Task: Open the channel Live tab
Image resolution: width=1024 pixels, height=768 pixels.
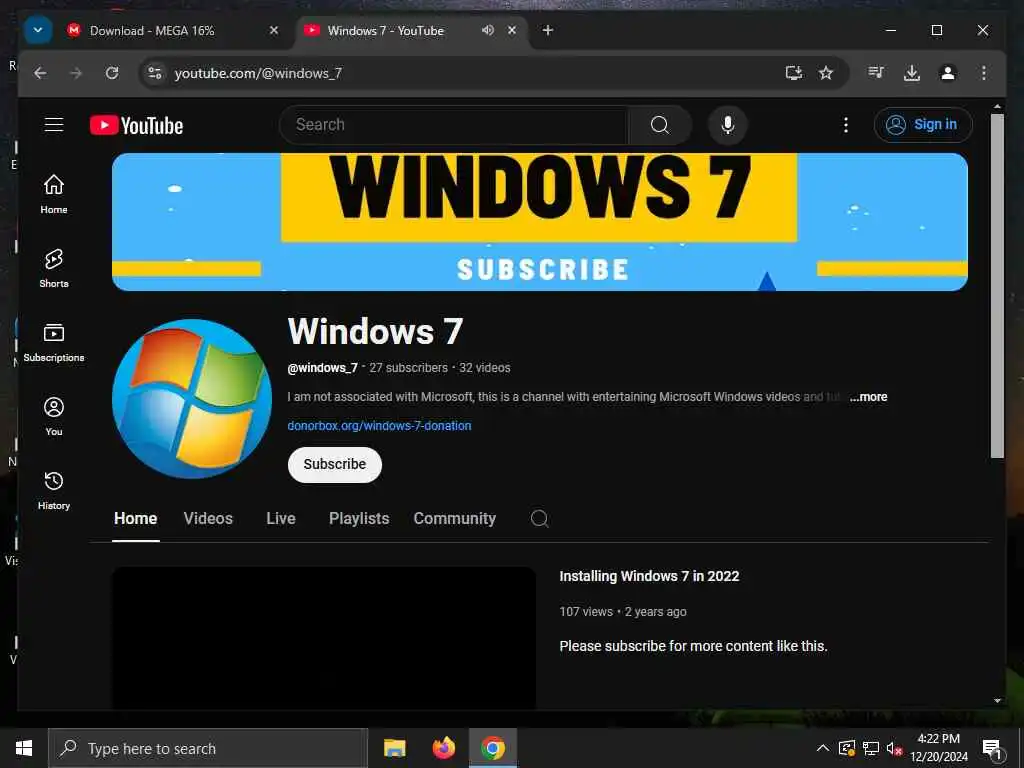Action: coord(281,519)
